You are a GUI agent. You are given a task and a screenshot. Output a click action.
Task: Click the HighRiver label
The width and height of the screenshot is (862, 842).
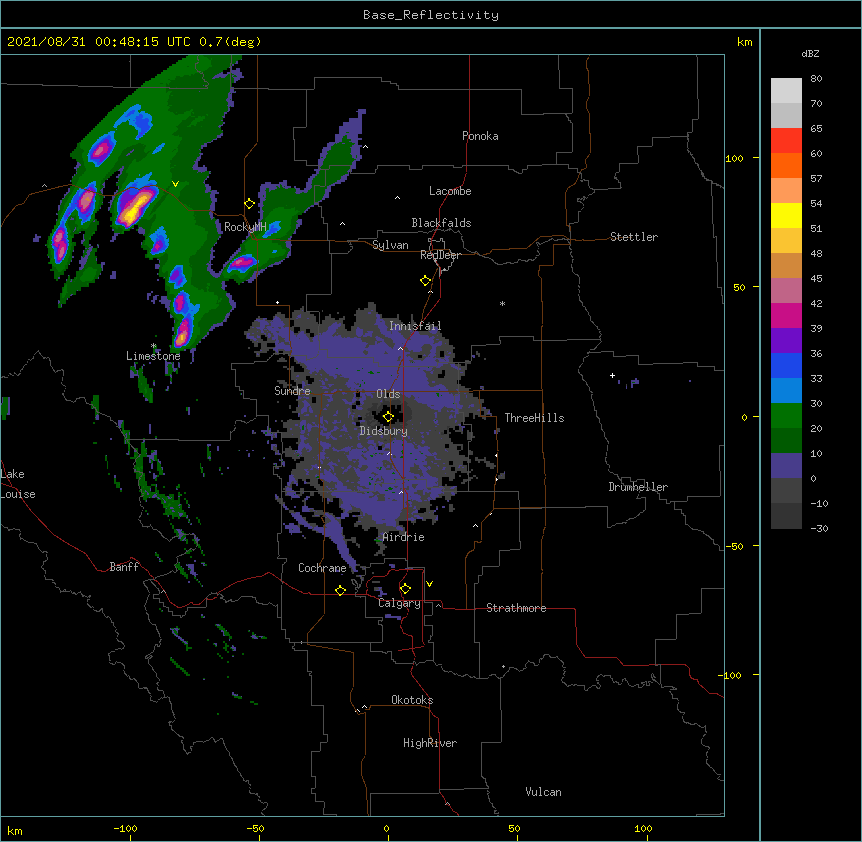(x=430, y=743)
